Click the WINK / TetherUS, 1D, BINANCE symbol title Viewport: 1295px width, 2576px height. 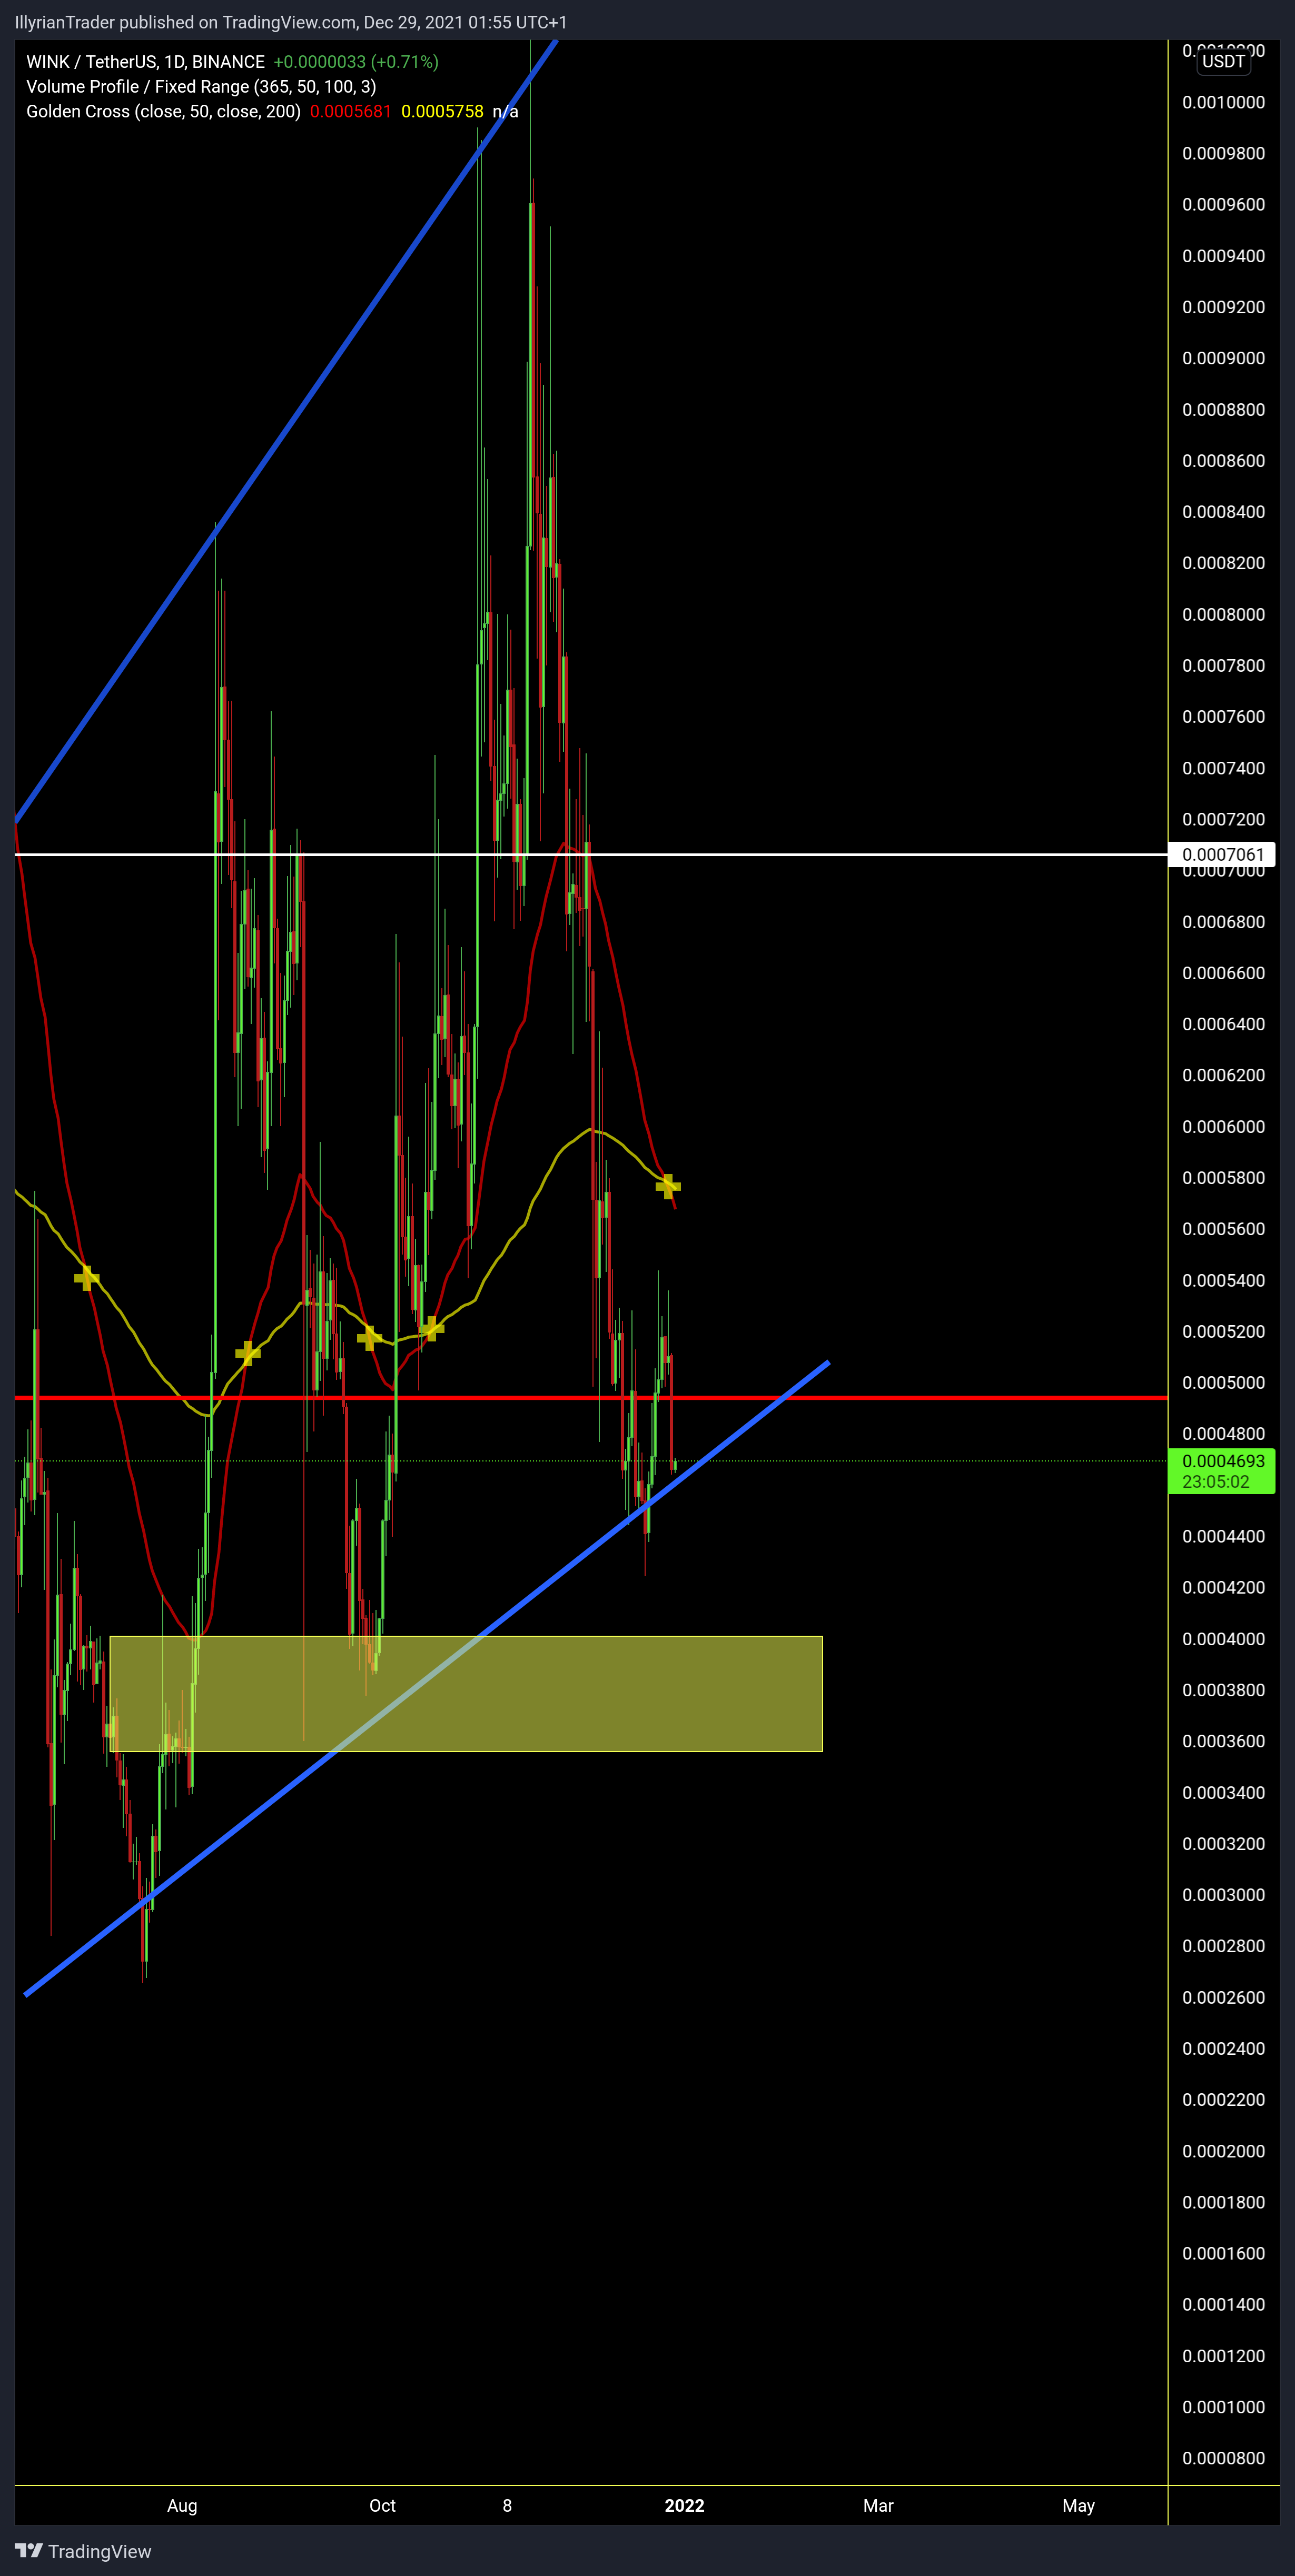pyautogui.click(x=145, y=62)
